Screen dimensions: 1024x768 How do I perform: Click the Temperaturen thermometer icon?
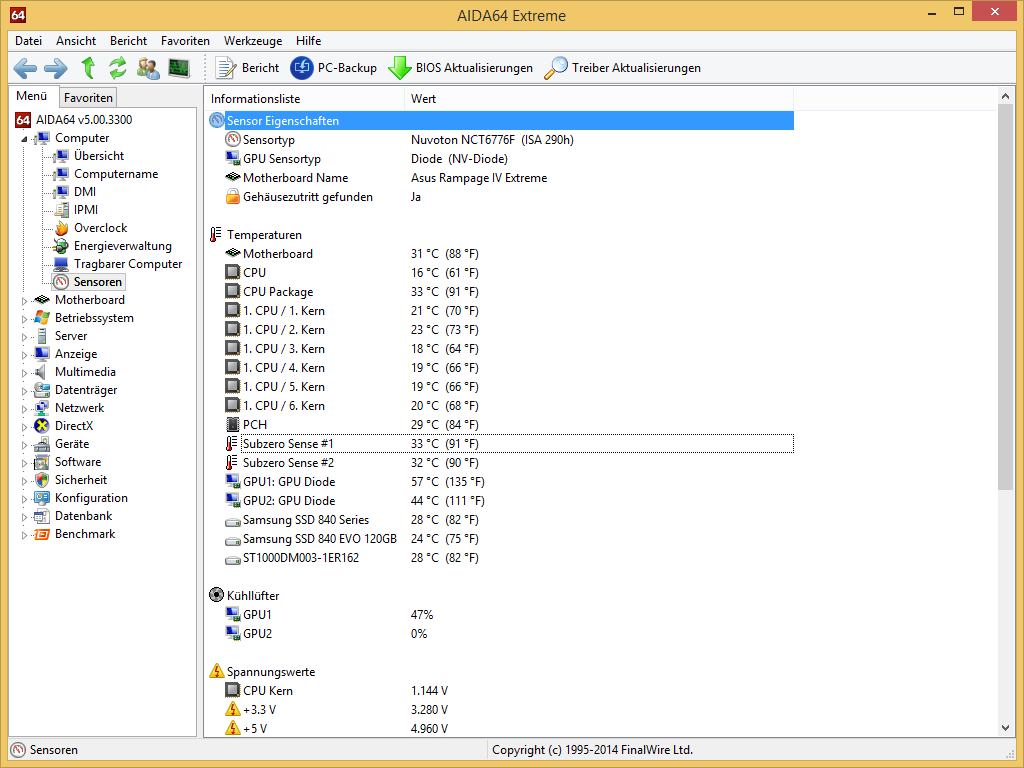click(216, 234)
